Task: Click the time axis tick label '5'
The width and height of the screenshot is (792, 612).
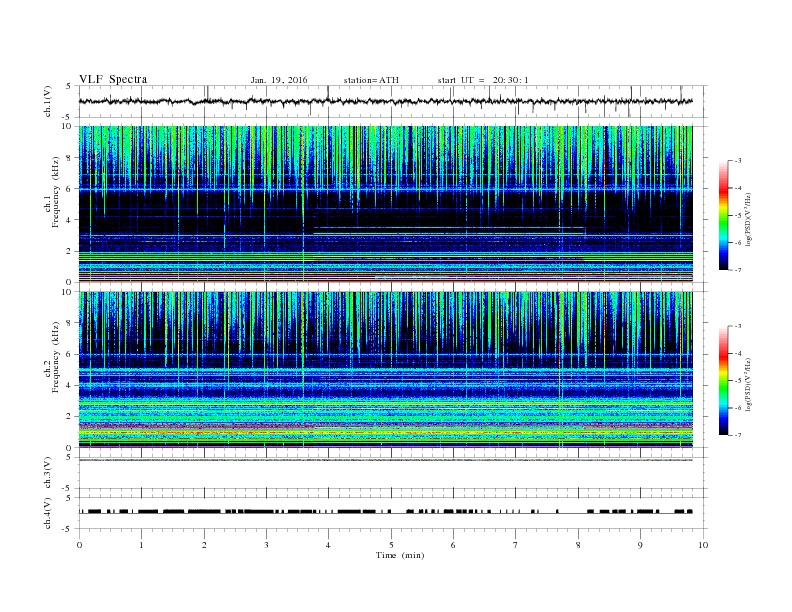Action: tap(391, 545)
